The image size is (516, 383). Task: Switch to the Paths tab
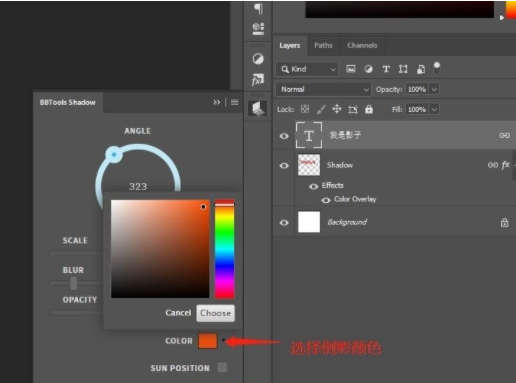tap(323, 45)
